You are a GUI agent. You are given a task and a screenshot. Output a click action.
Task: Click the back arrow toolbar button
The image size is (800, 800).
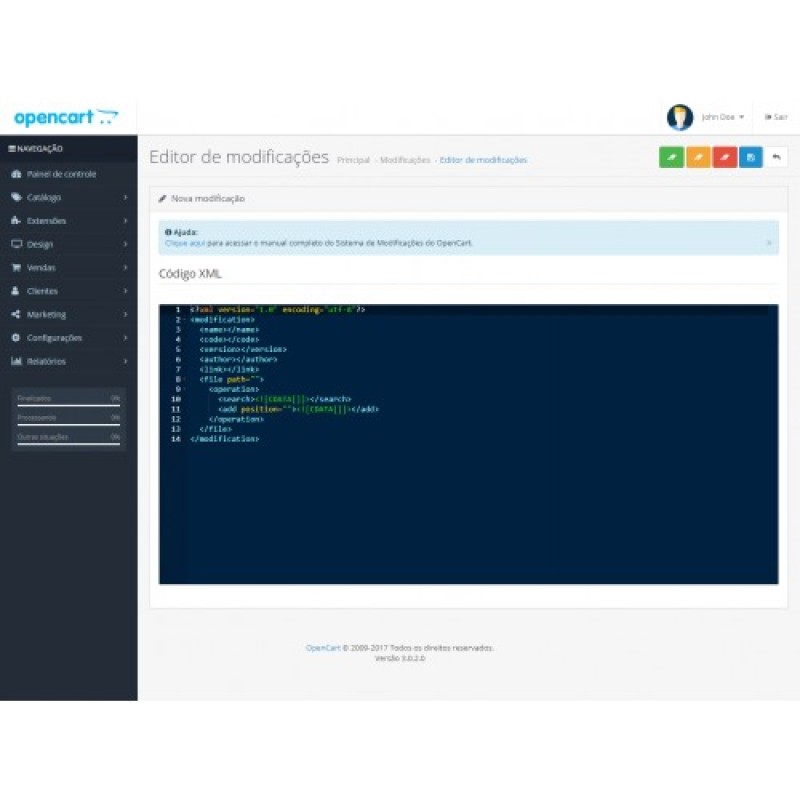tap(776, 157)
